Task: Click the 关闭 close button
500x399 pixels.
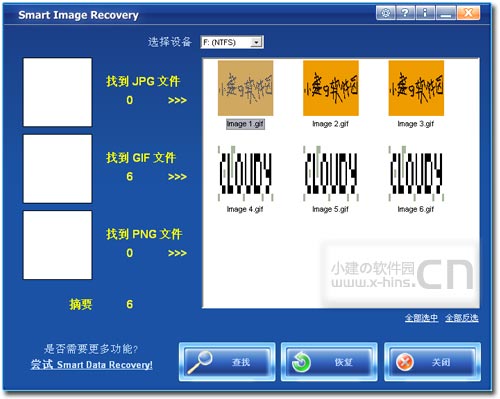Action: [x=432, y=362]
